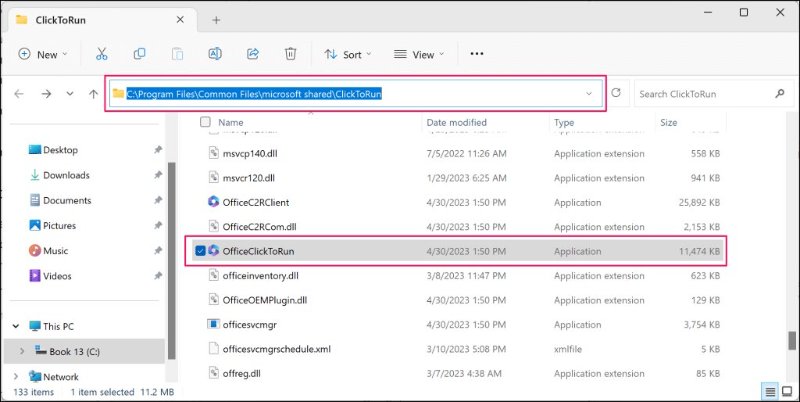Sort by Size column header

pos(668,122)
